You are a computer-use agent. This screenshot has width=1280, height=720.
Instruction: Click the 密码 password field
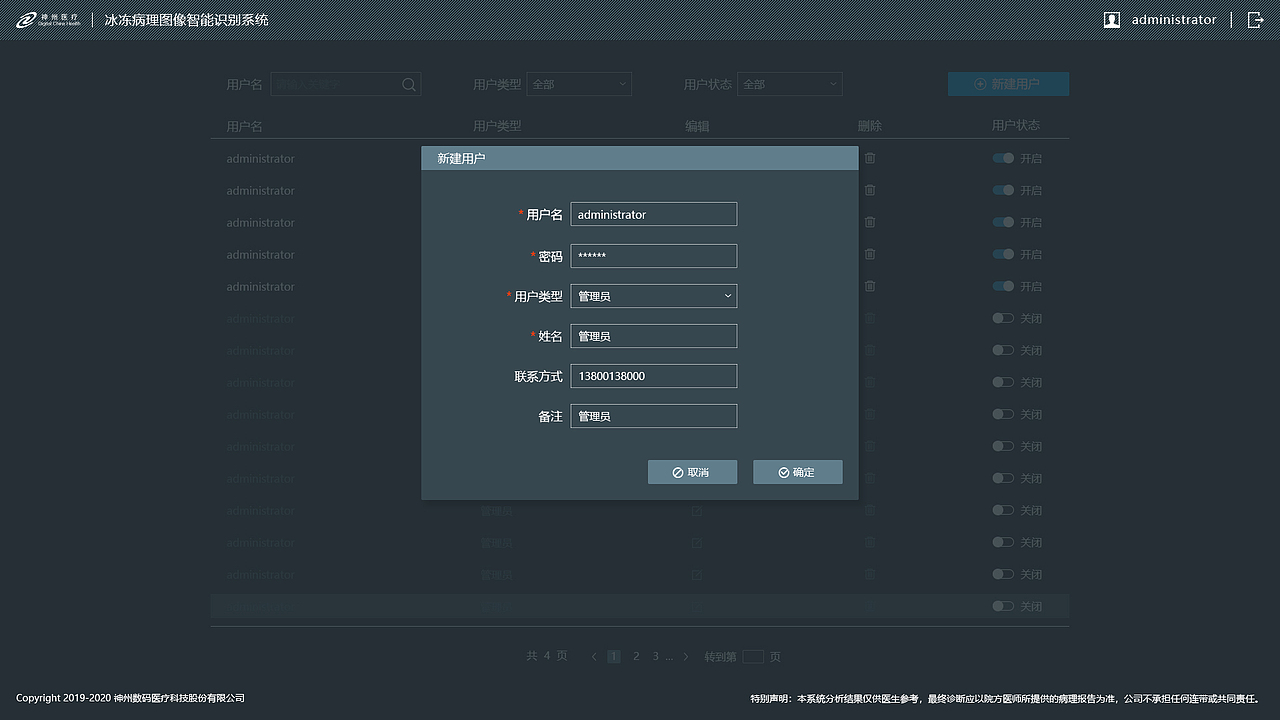click(x=654, y=256)
